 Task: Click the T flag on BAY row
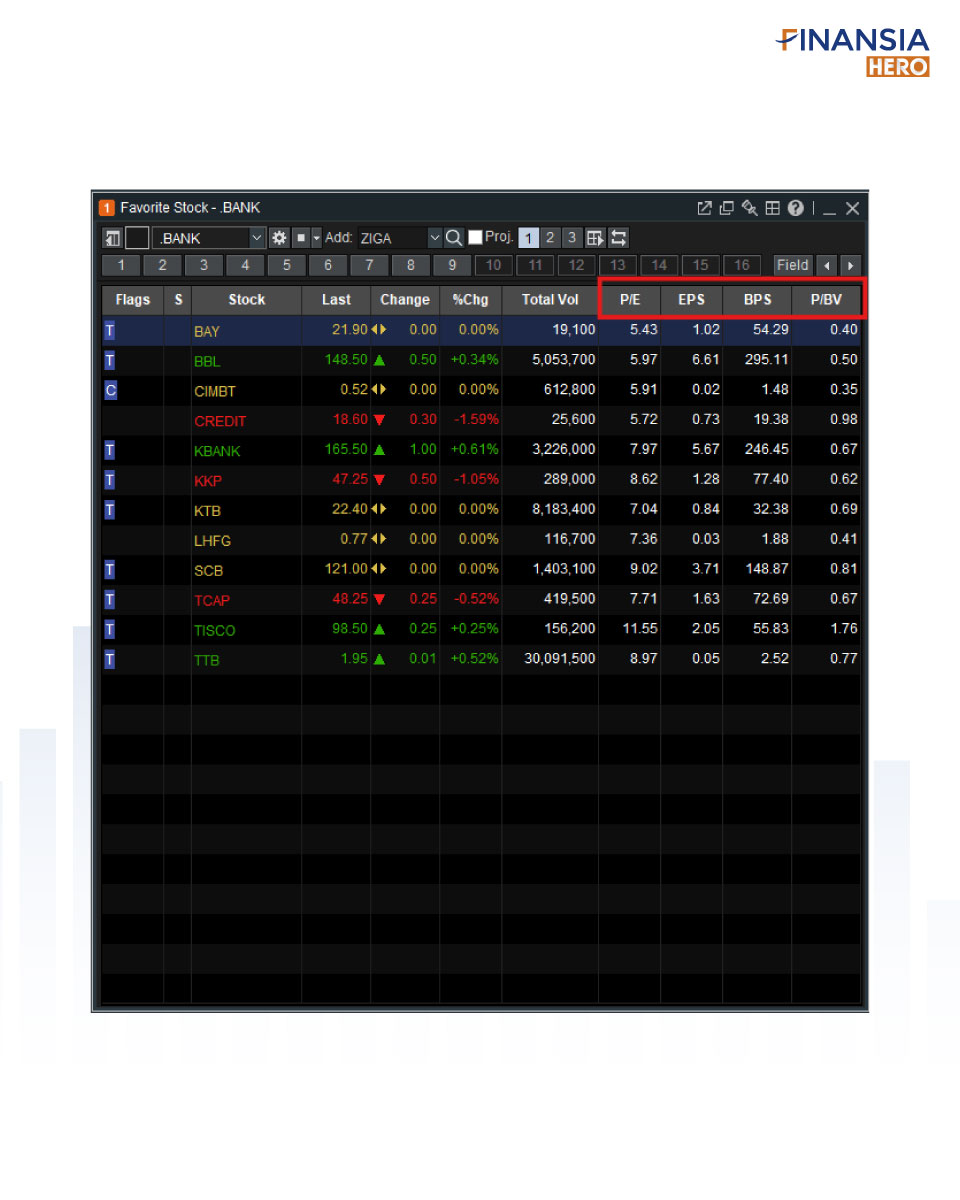point(110,330)
